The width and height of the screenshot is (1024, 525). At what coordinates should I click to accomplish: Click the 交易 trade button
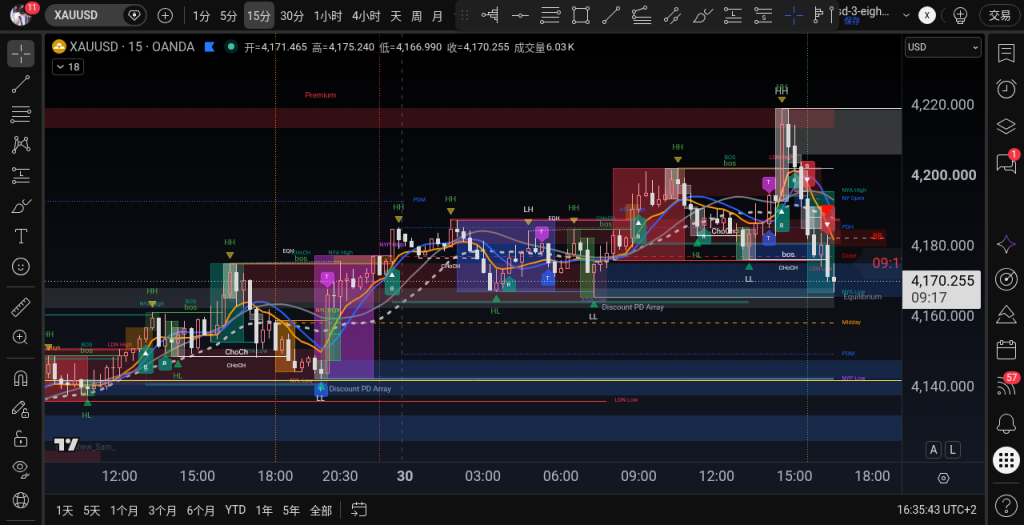tap(1000, 15)
